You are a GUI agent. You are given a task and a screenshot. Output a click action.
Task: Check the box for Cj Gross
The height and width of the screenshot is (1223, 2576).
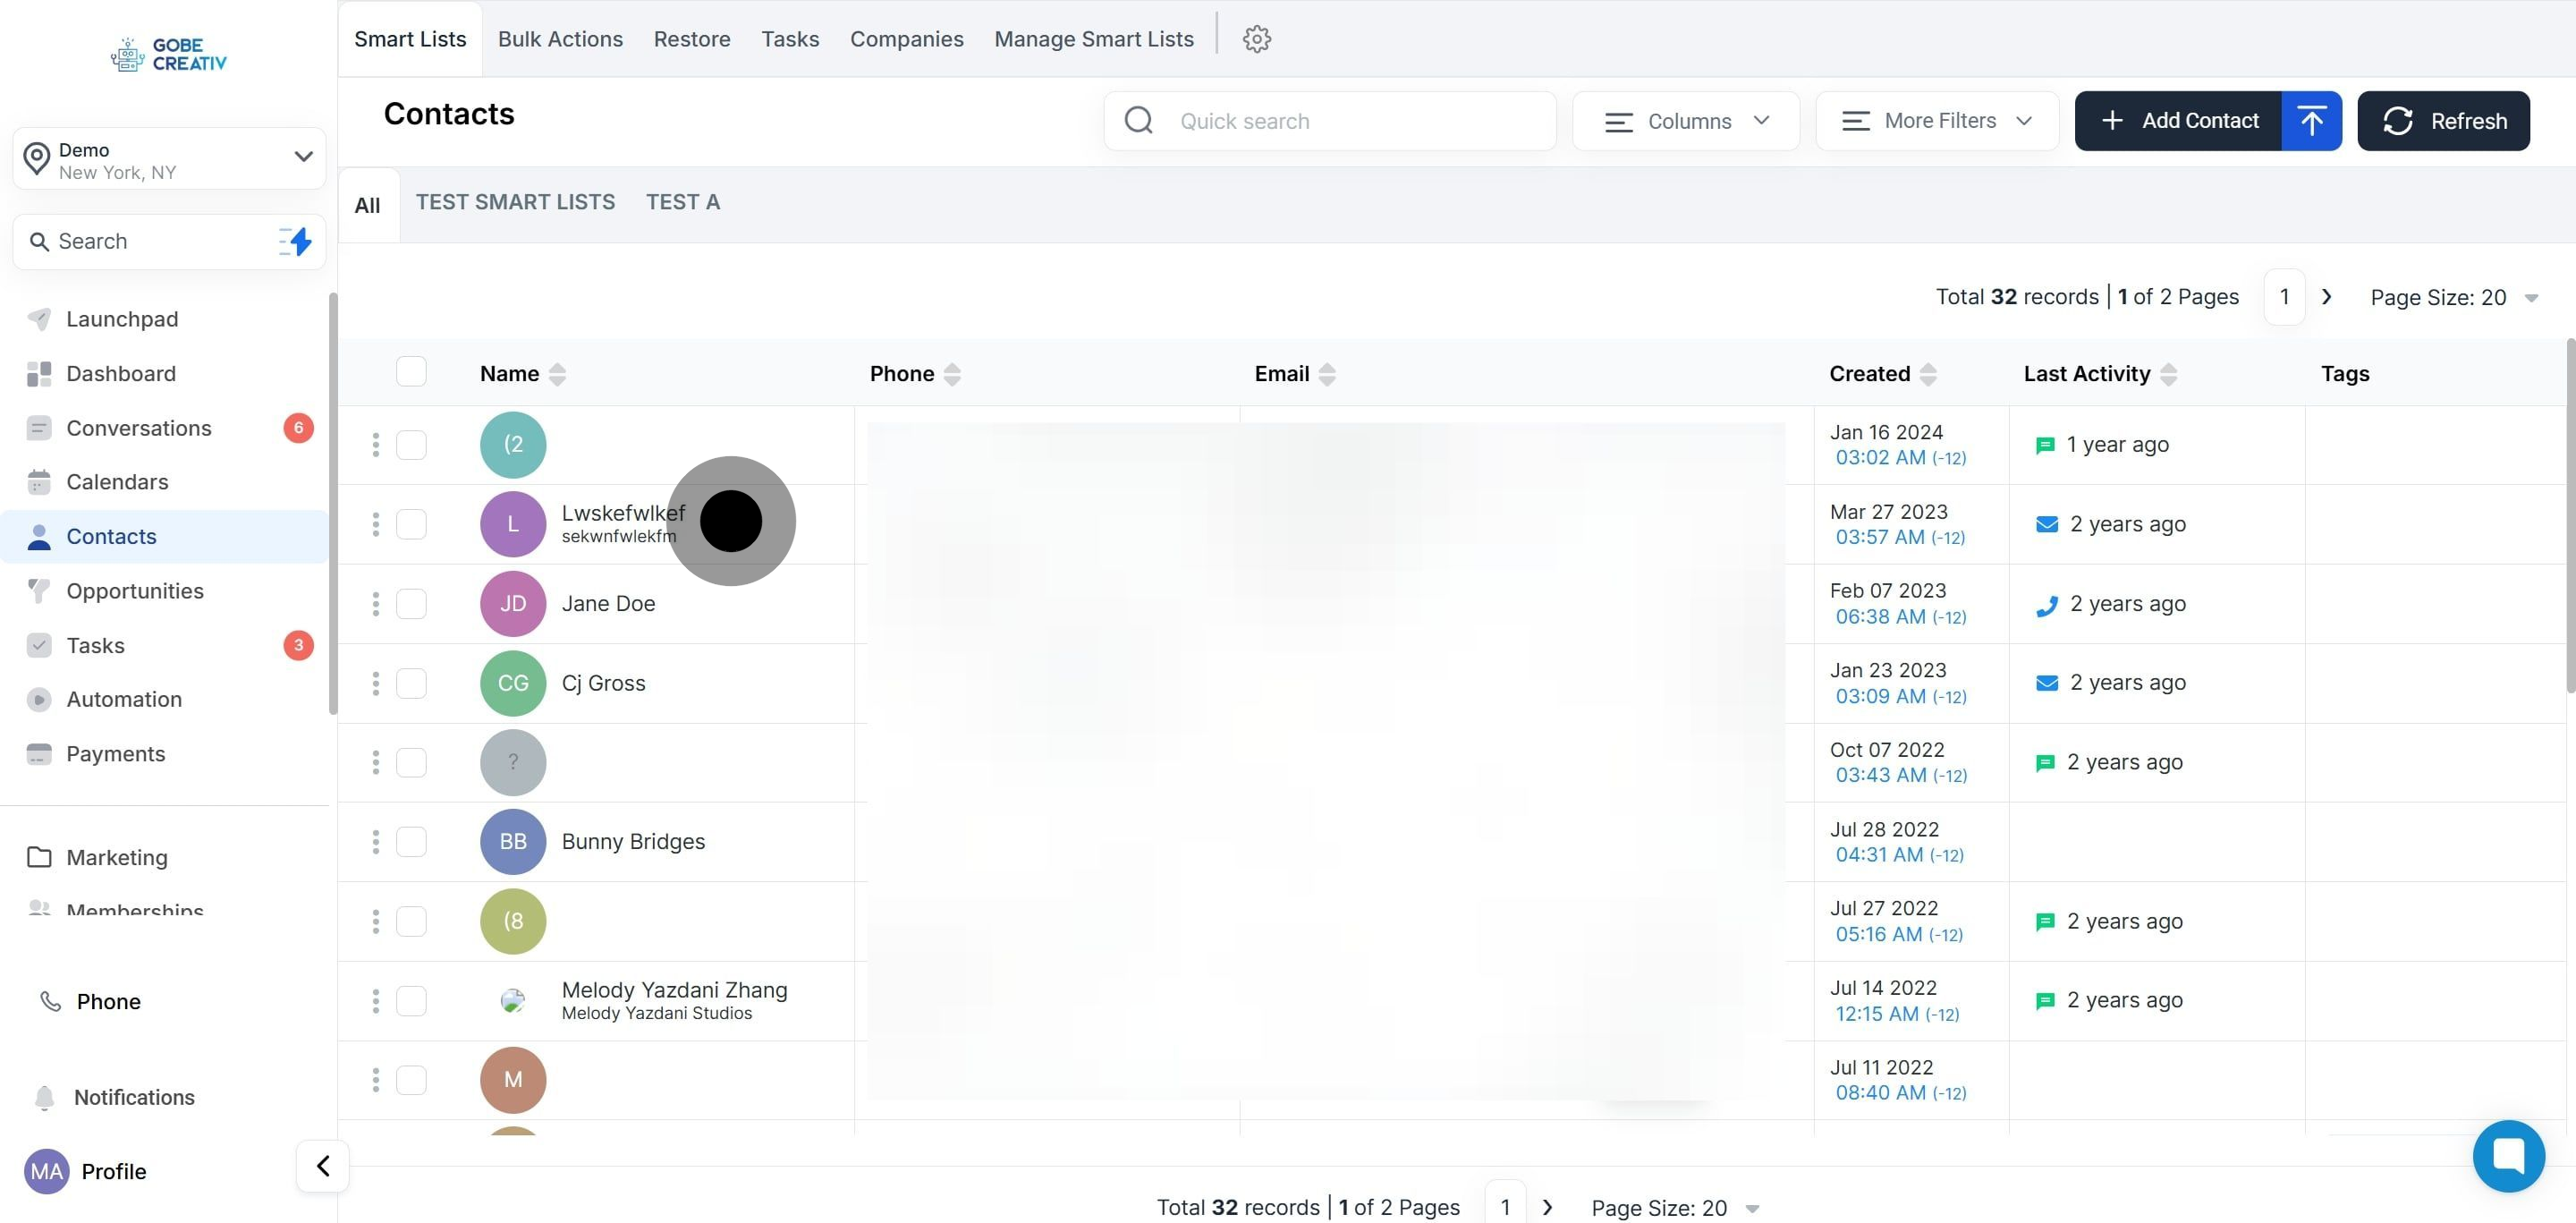point(411,683)
